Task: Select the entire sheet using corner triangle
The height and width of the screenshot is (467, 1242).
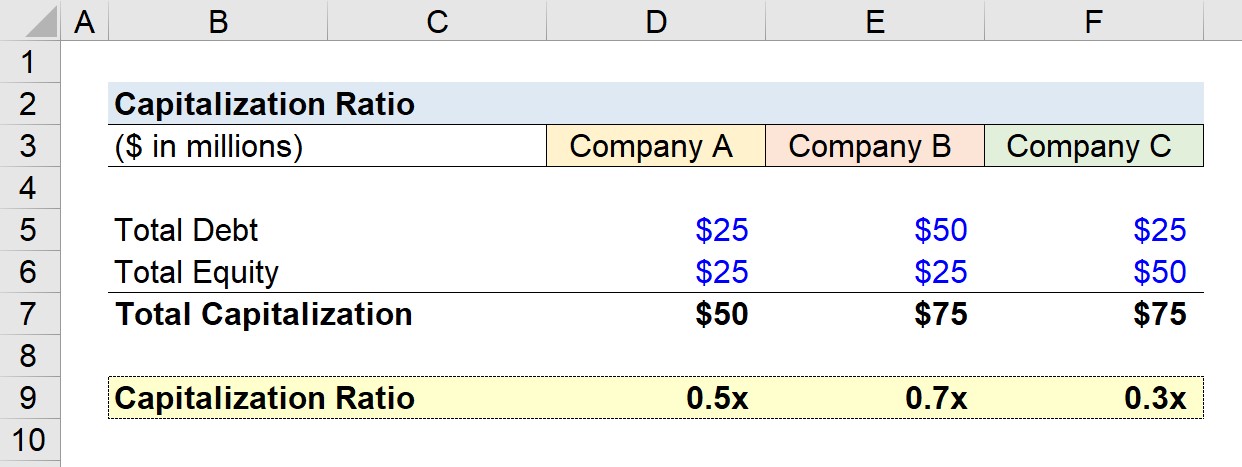Action: click(x=30, y=20)
